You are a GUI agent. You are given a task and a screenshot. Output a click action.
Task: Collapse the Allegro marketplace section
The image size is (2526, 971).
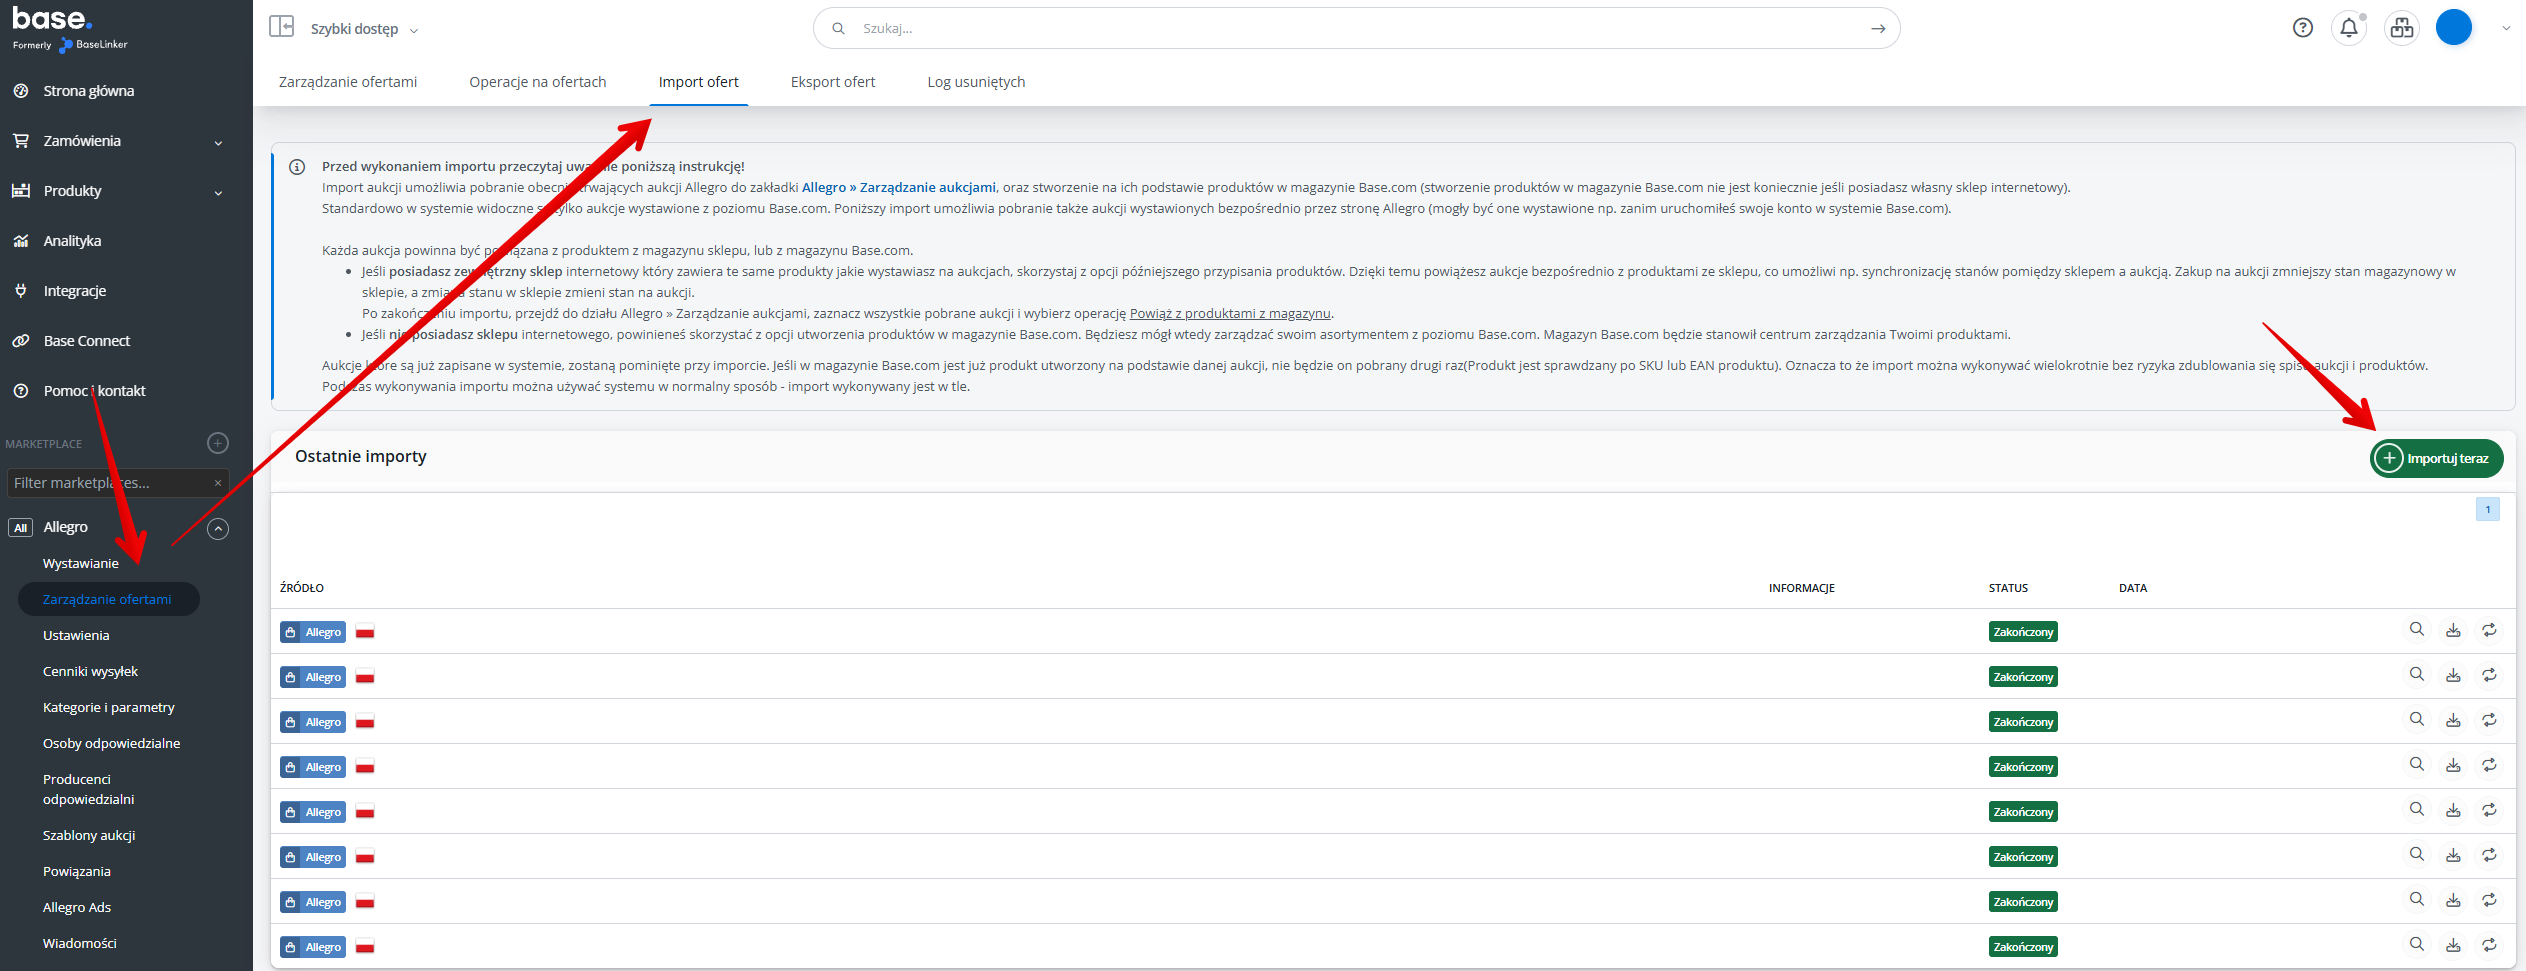tap(217, 528)
